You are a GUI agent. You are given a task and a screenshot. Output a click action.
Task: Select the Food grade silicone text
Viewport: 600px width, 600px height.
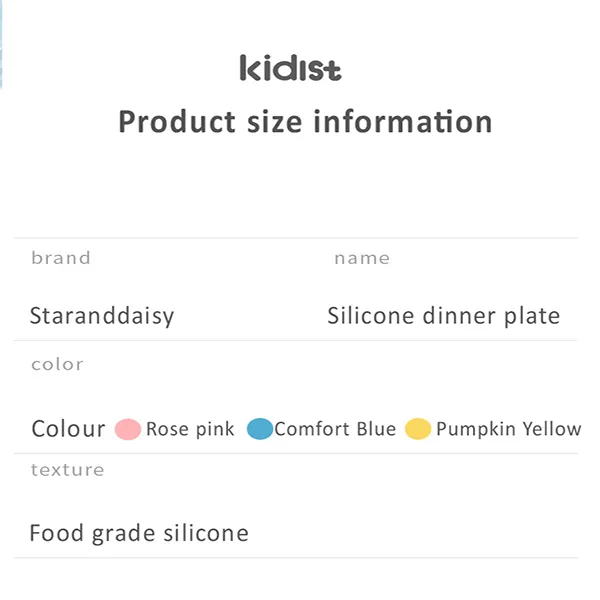(139, 533)
